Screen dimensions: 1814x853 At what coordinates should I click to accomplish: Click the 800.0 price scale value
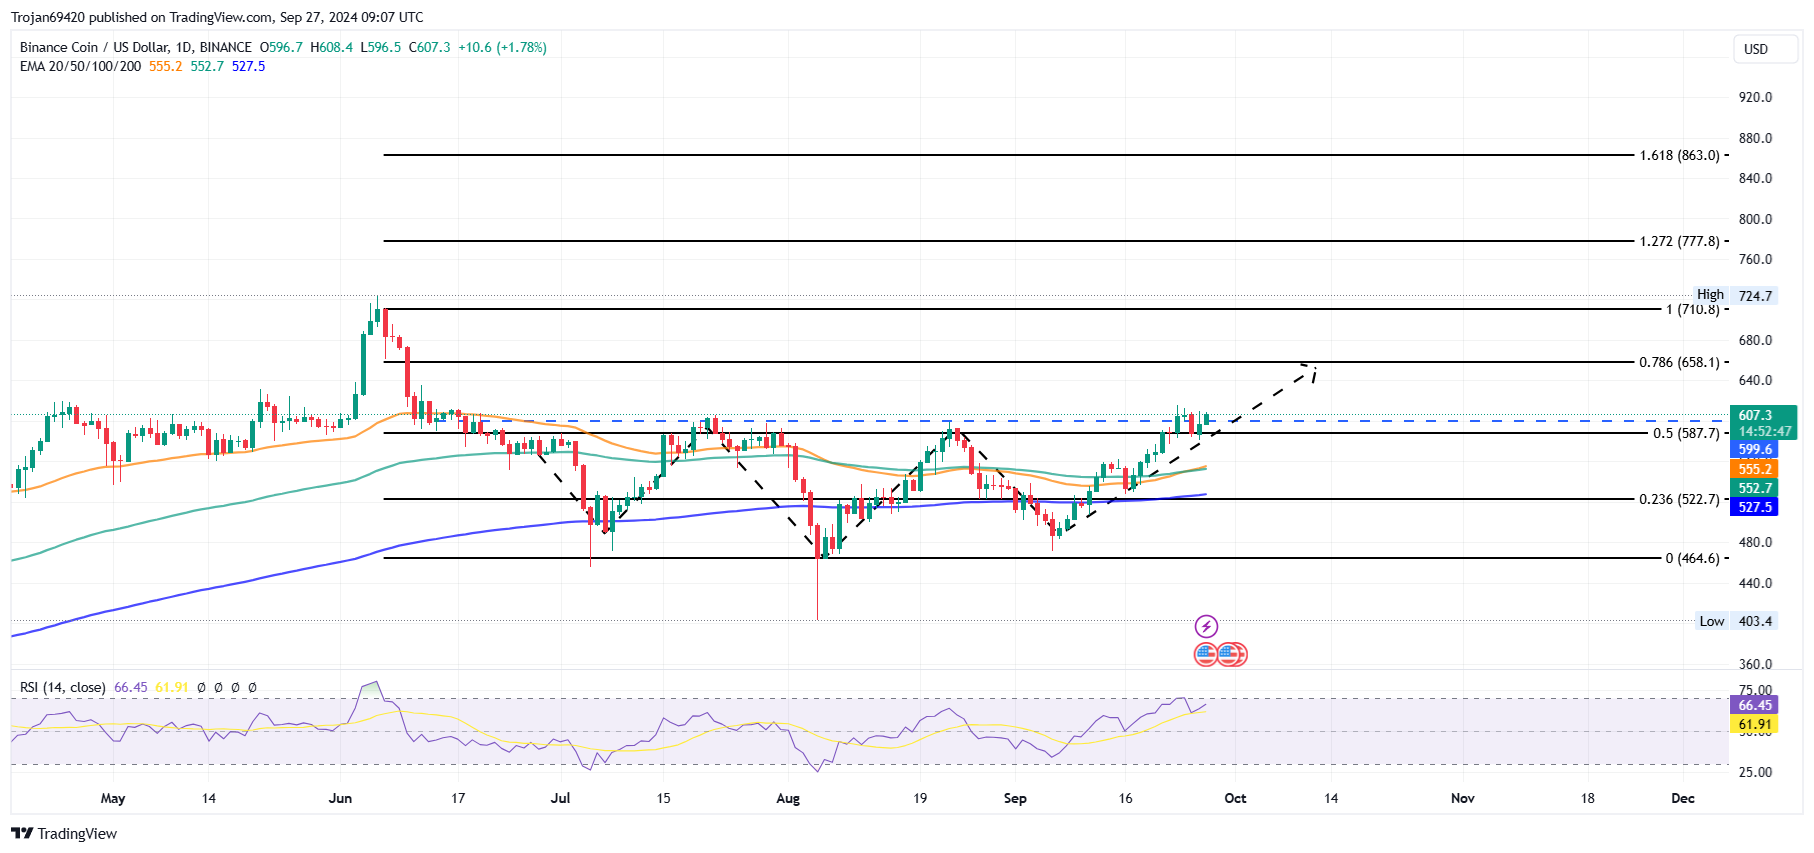(x=1755, y=219)
